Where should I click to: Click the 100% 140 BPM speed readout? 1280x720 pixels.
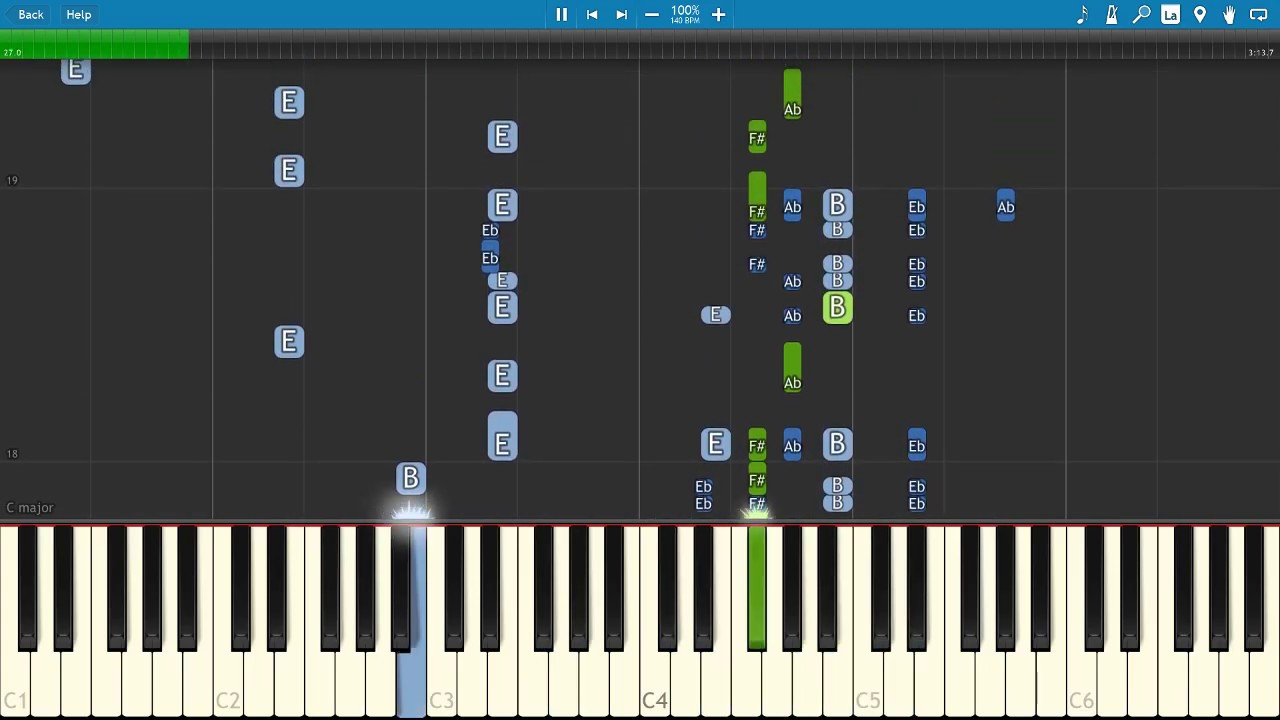click(685, 15)
